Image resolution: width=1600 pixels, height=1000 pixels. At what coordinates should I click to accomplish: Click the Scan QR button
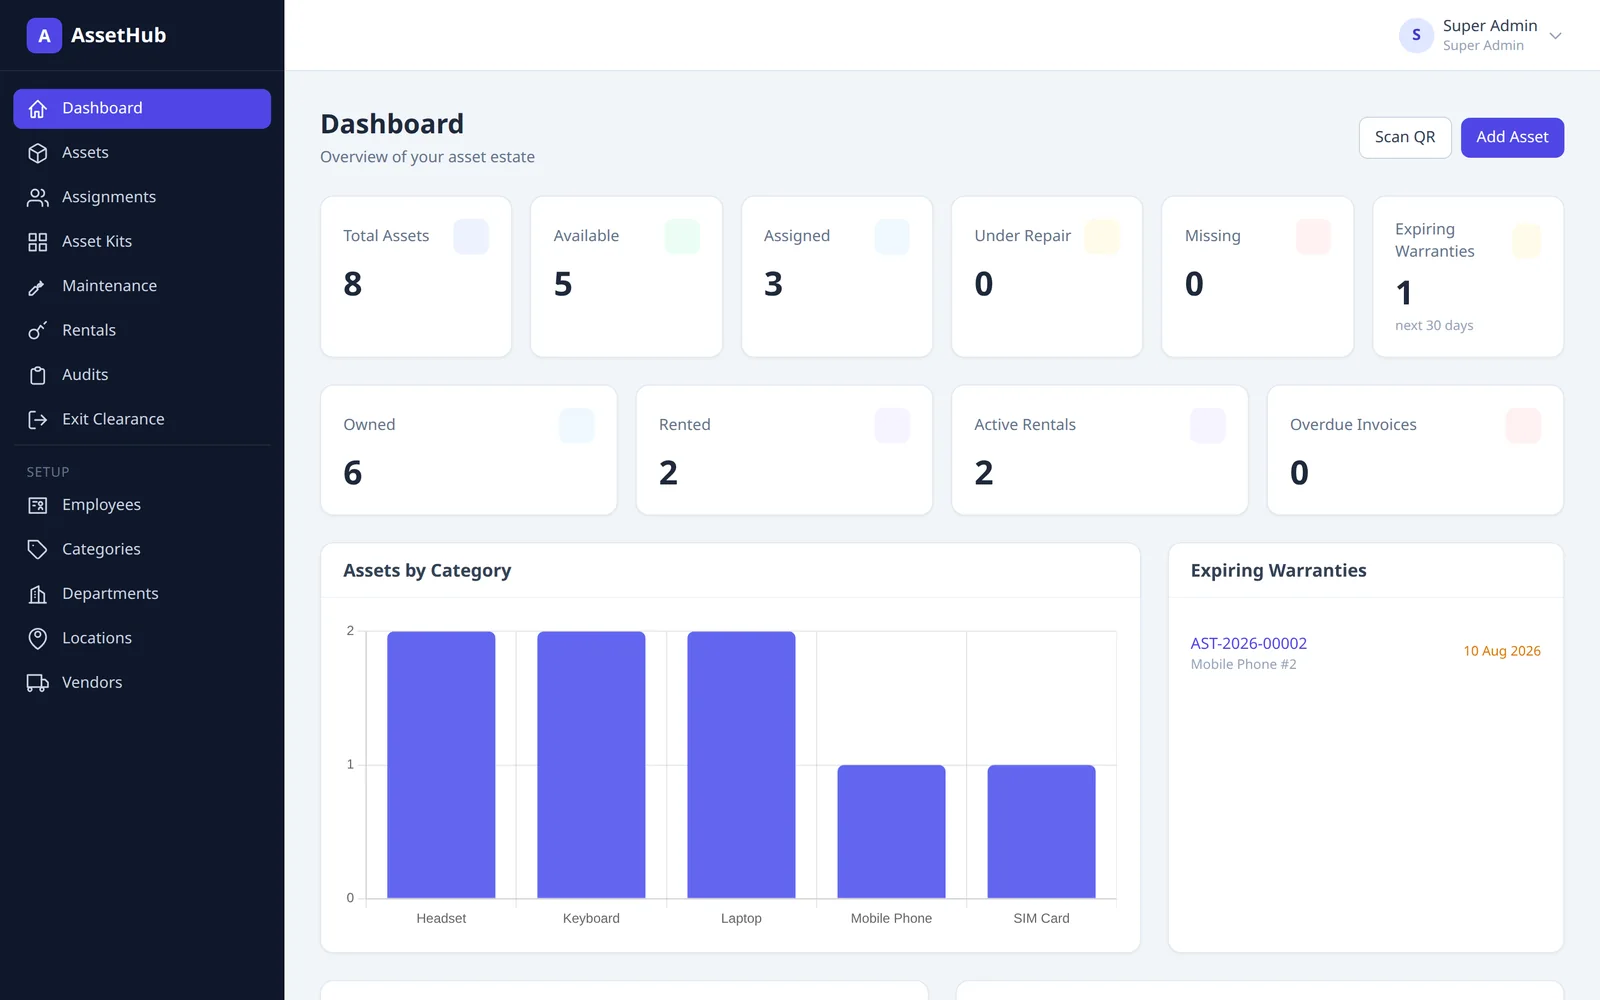point(1405,137)
